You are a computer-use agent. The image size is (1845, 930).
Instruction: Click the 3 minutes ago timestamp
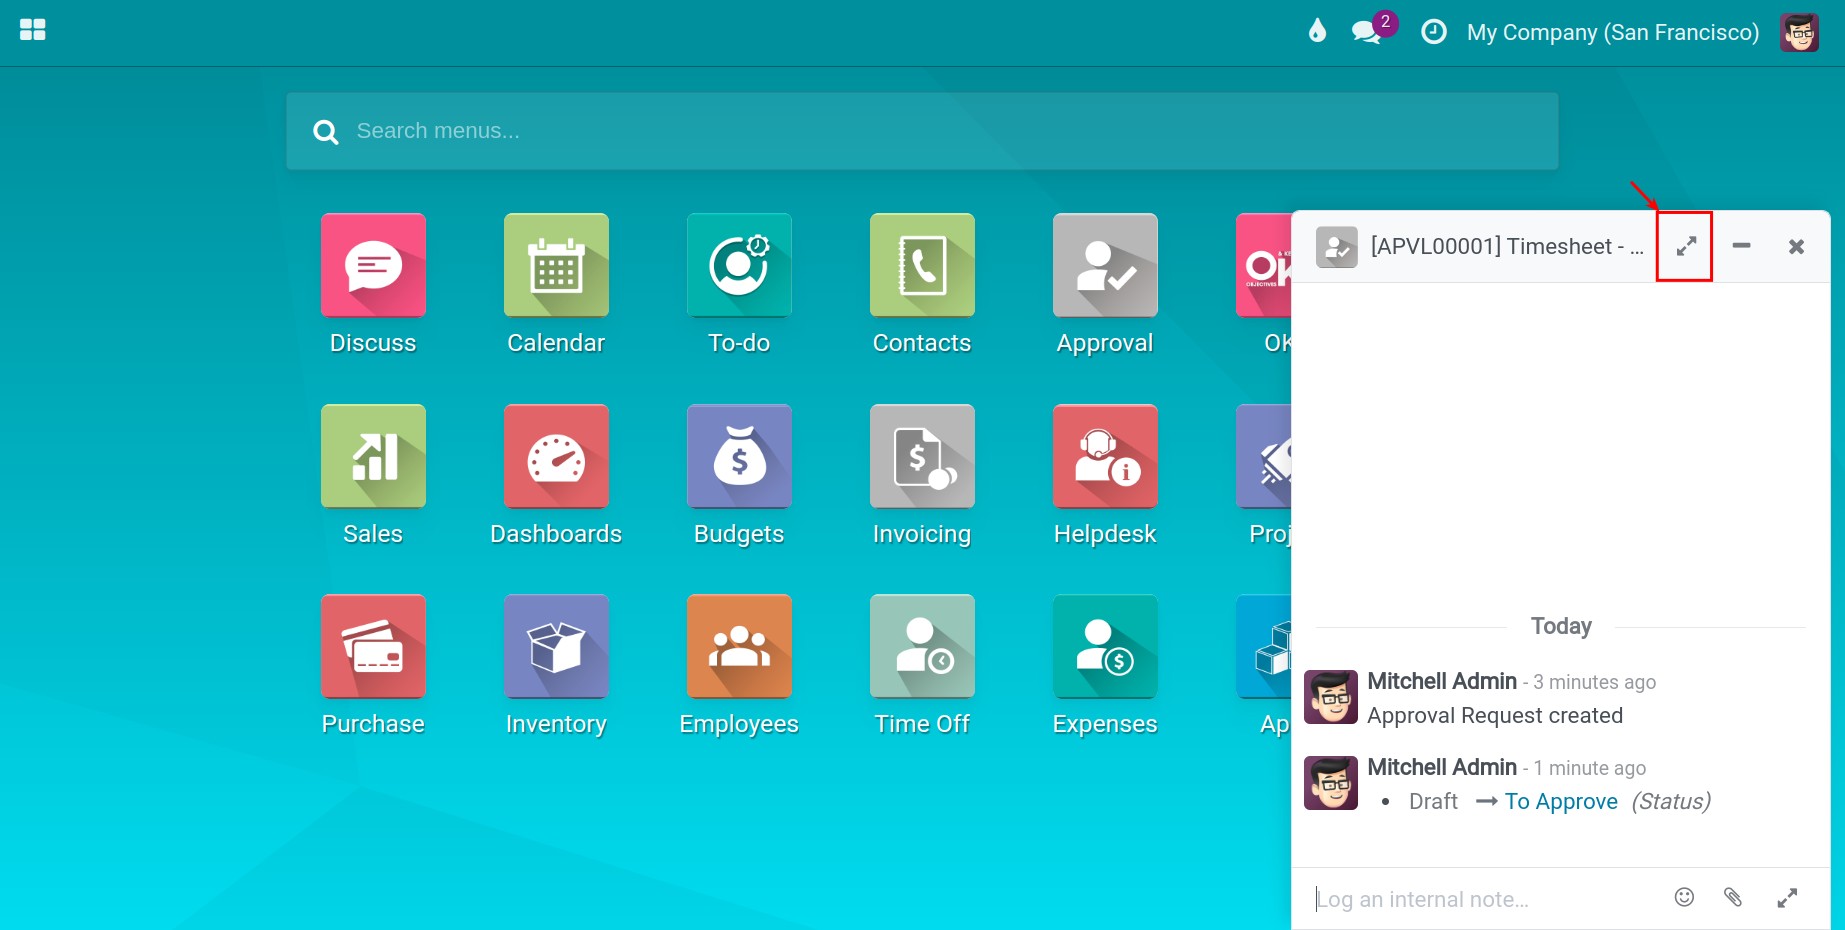click(1594, 682)
